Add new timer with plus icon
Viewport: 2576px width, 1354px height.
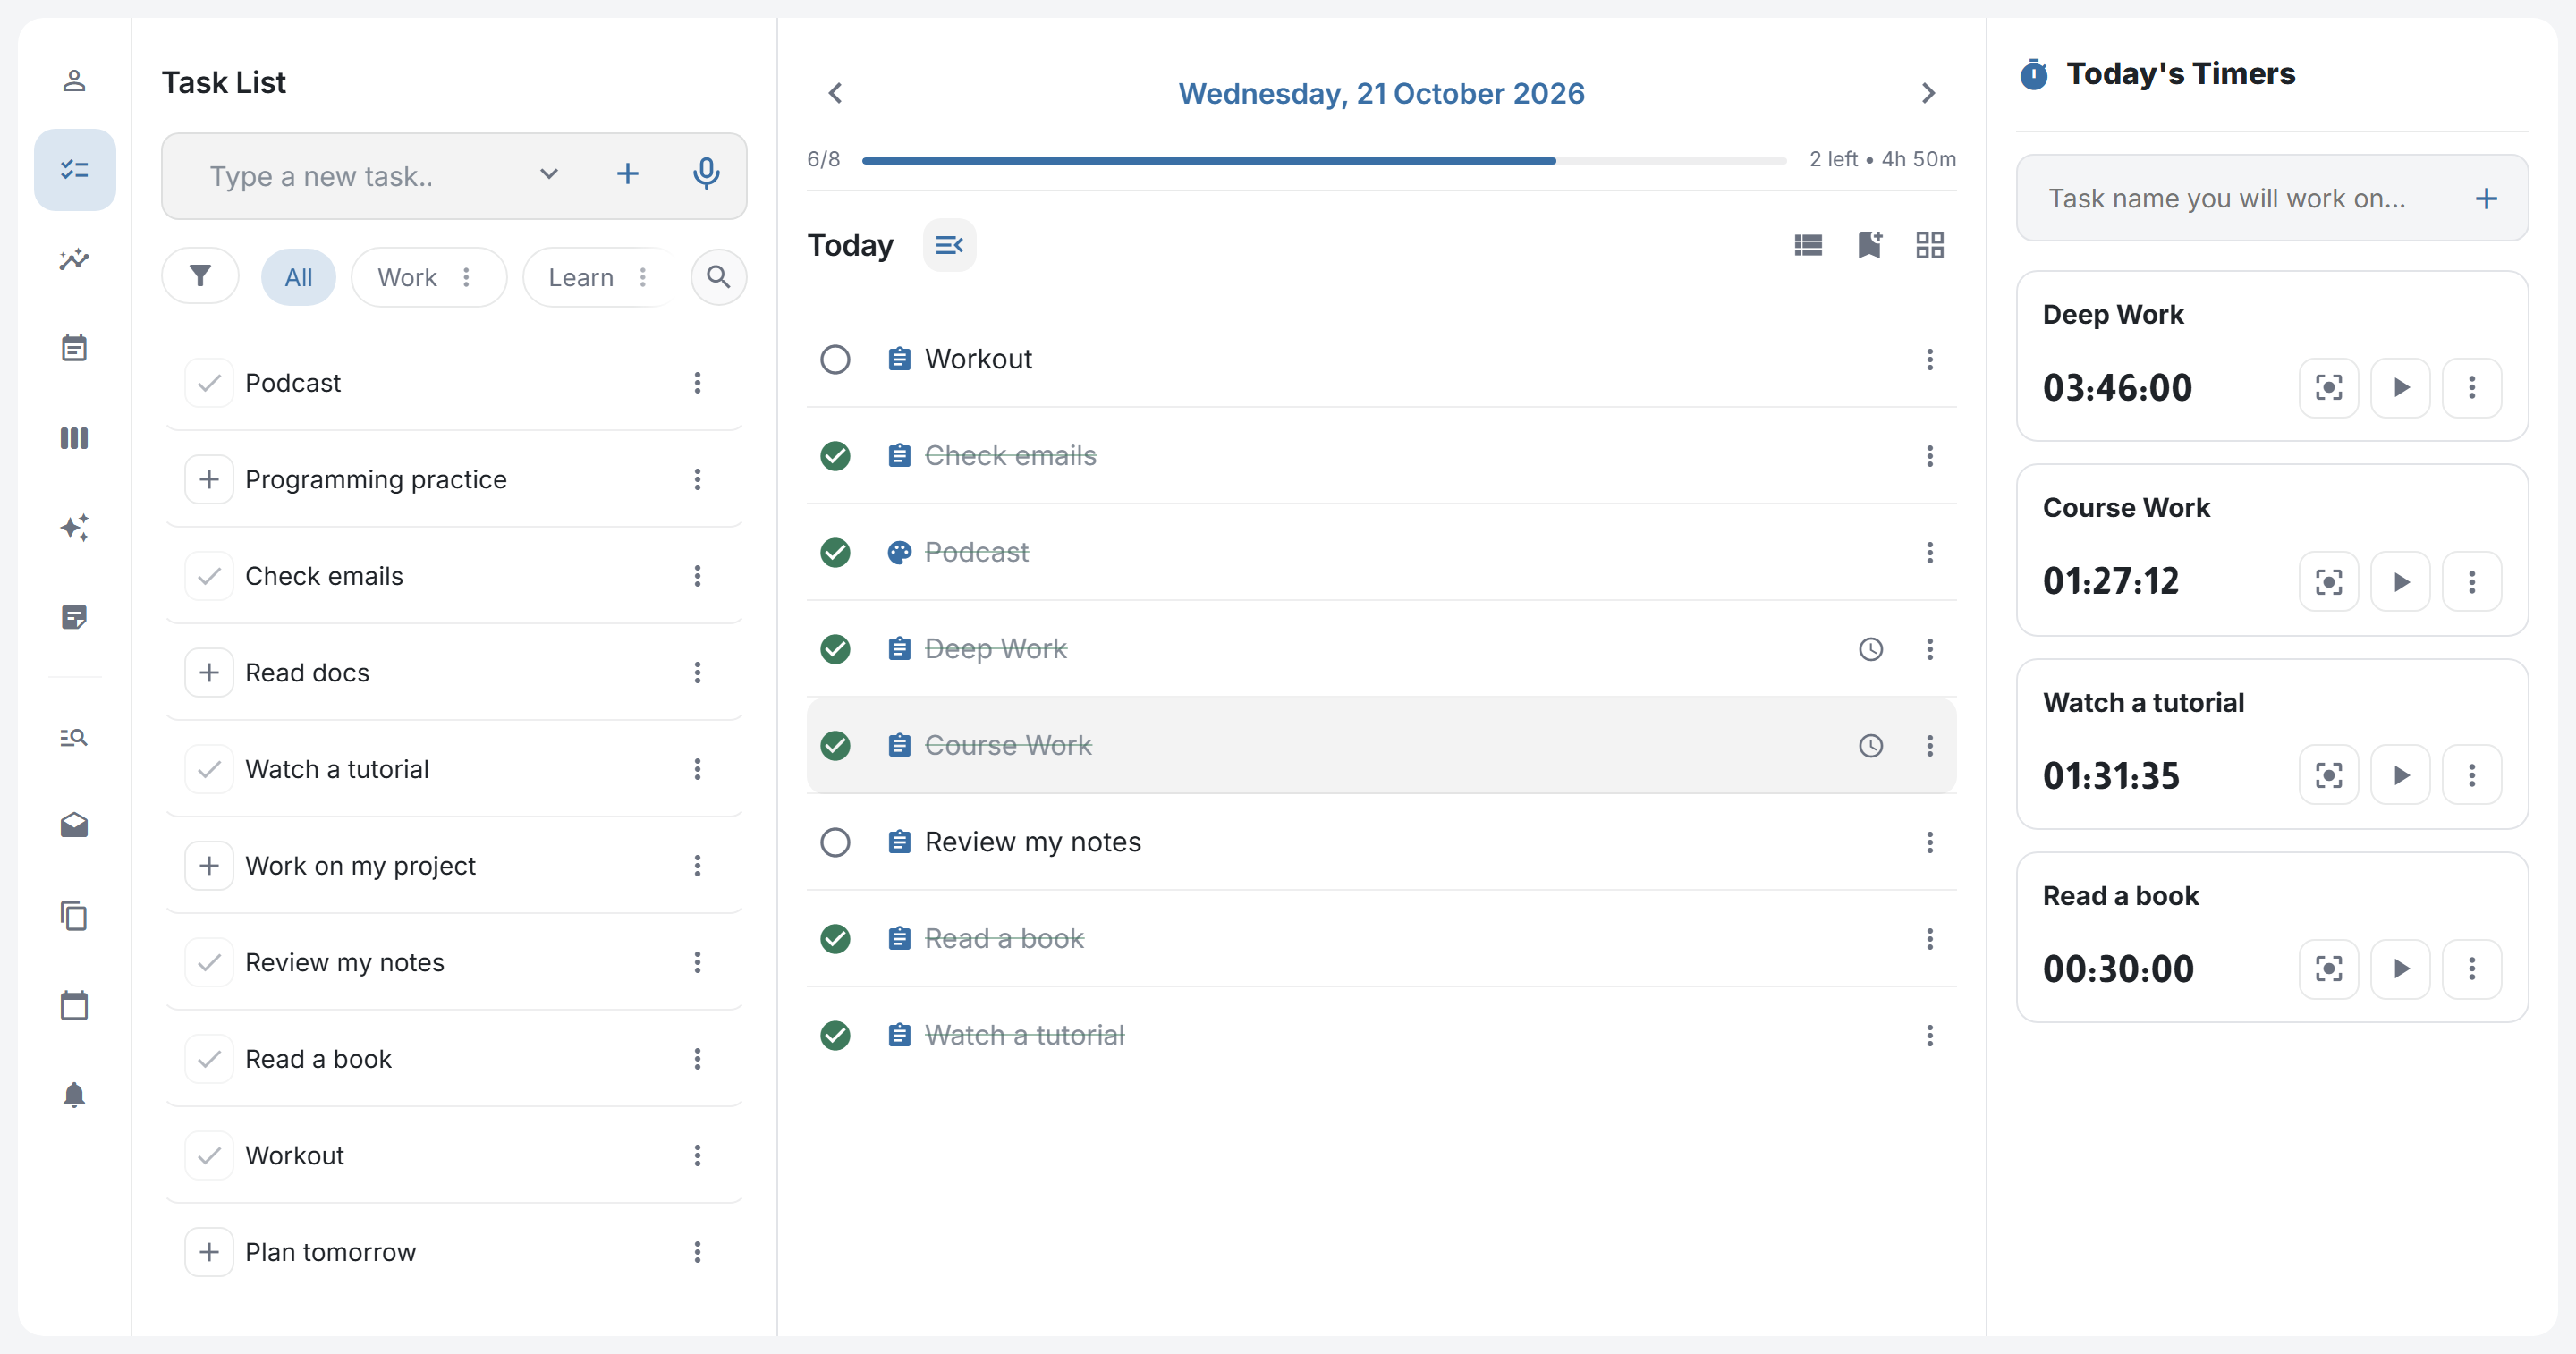click(2486, 198)
